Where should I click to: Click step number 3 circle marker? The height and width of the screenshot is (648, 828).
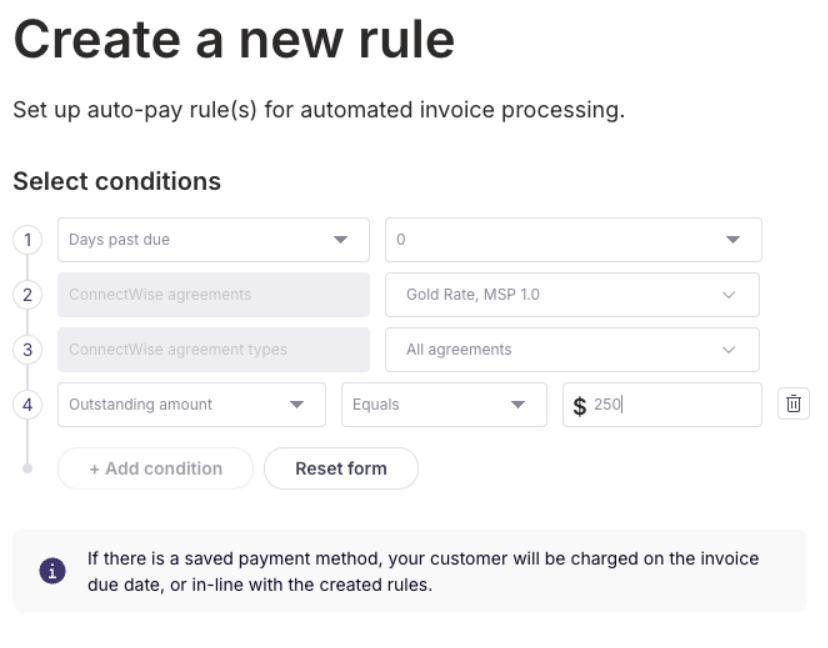(28, 350)
